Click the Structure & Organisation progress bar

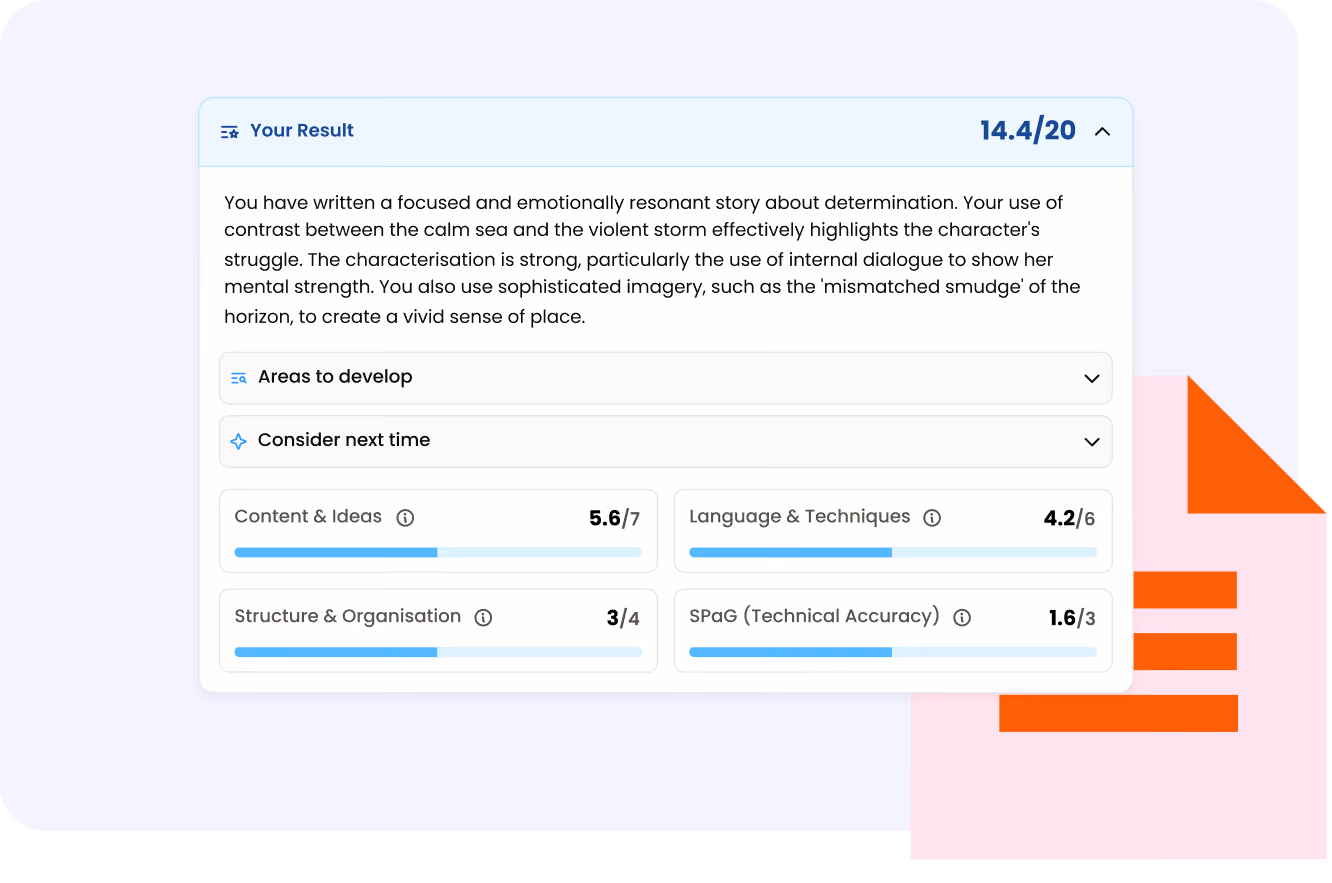pyautogui.click(x=438, y=652)
